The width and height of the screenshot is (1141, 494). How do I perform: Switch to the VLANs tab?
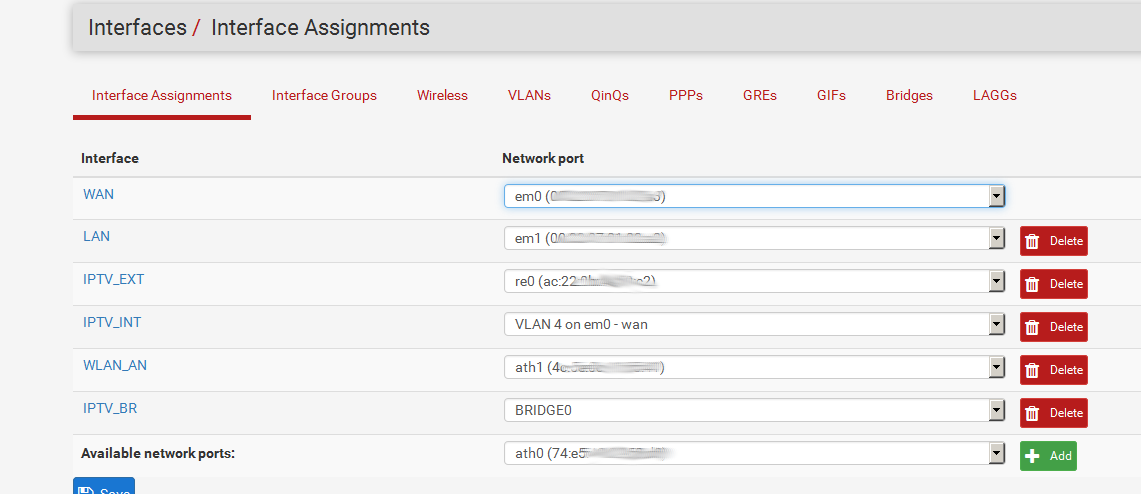529,95
